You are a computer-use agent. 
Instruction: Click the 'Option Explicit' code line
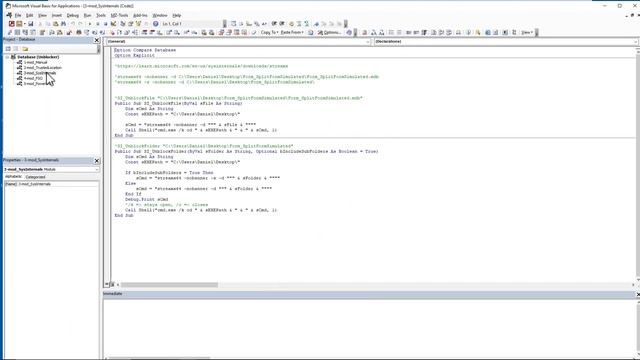pos(134,56)
